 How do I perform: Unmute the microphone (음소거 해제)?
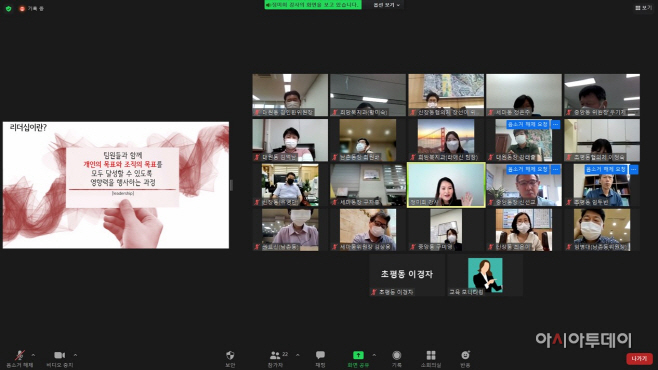pos(19,359)
